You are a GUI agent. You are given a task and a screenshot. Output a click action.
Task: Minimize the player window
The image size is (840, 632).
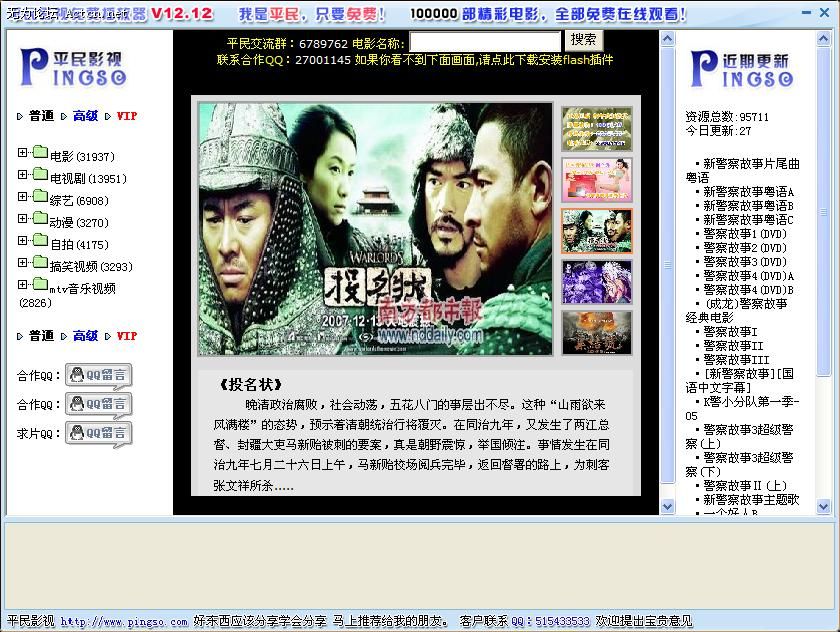tap(806, 13)
